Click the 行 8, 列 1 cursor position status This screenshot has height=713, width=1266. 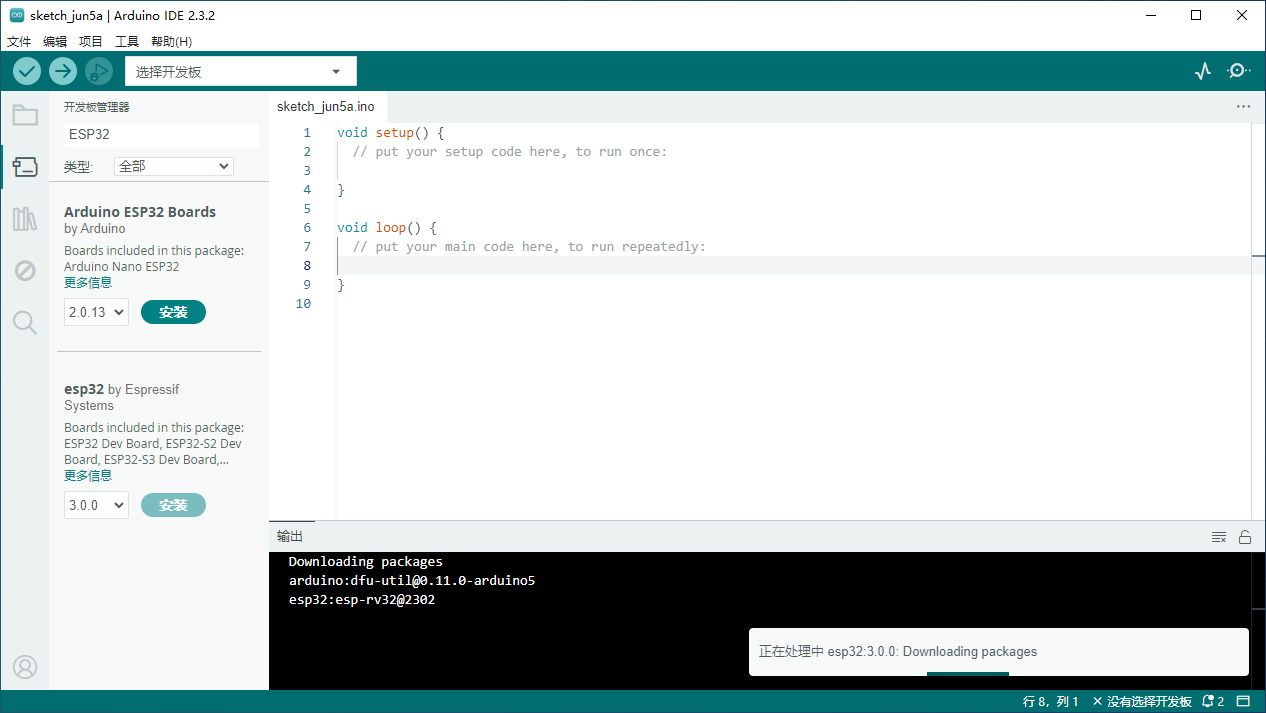pyautogui.click(x=1051, y=702)
